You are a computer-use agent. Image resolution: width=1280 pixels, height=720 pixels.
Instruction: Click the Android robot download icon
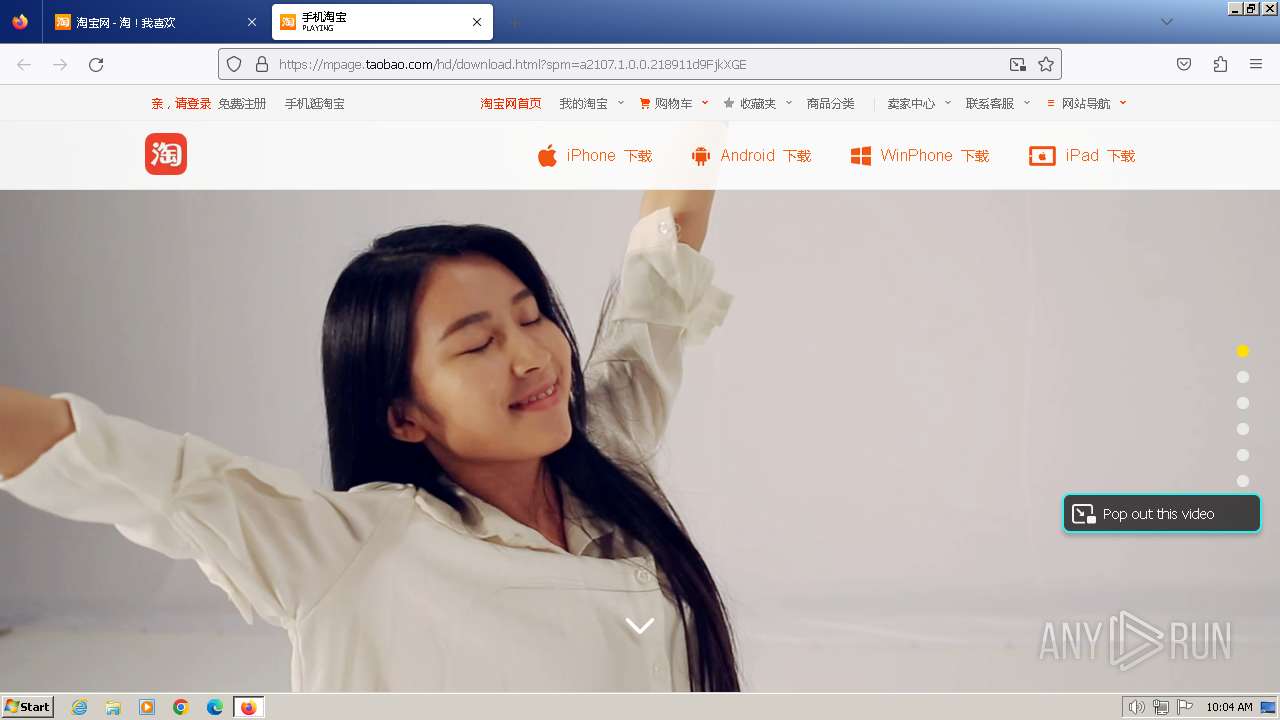point(701,156)
